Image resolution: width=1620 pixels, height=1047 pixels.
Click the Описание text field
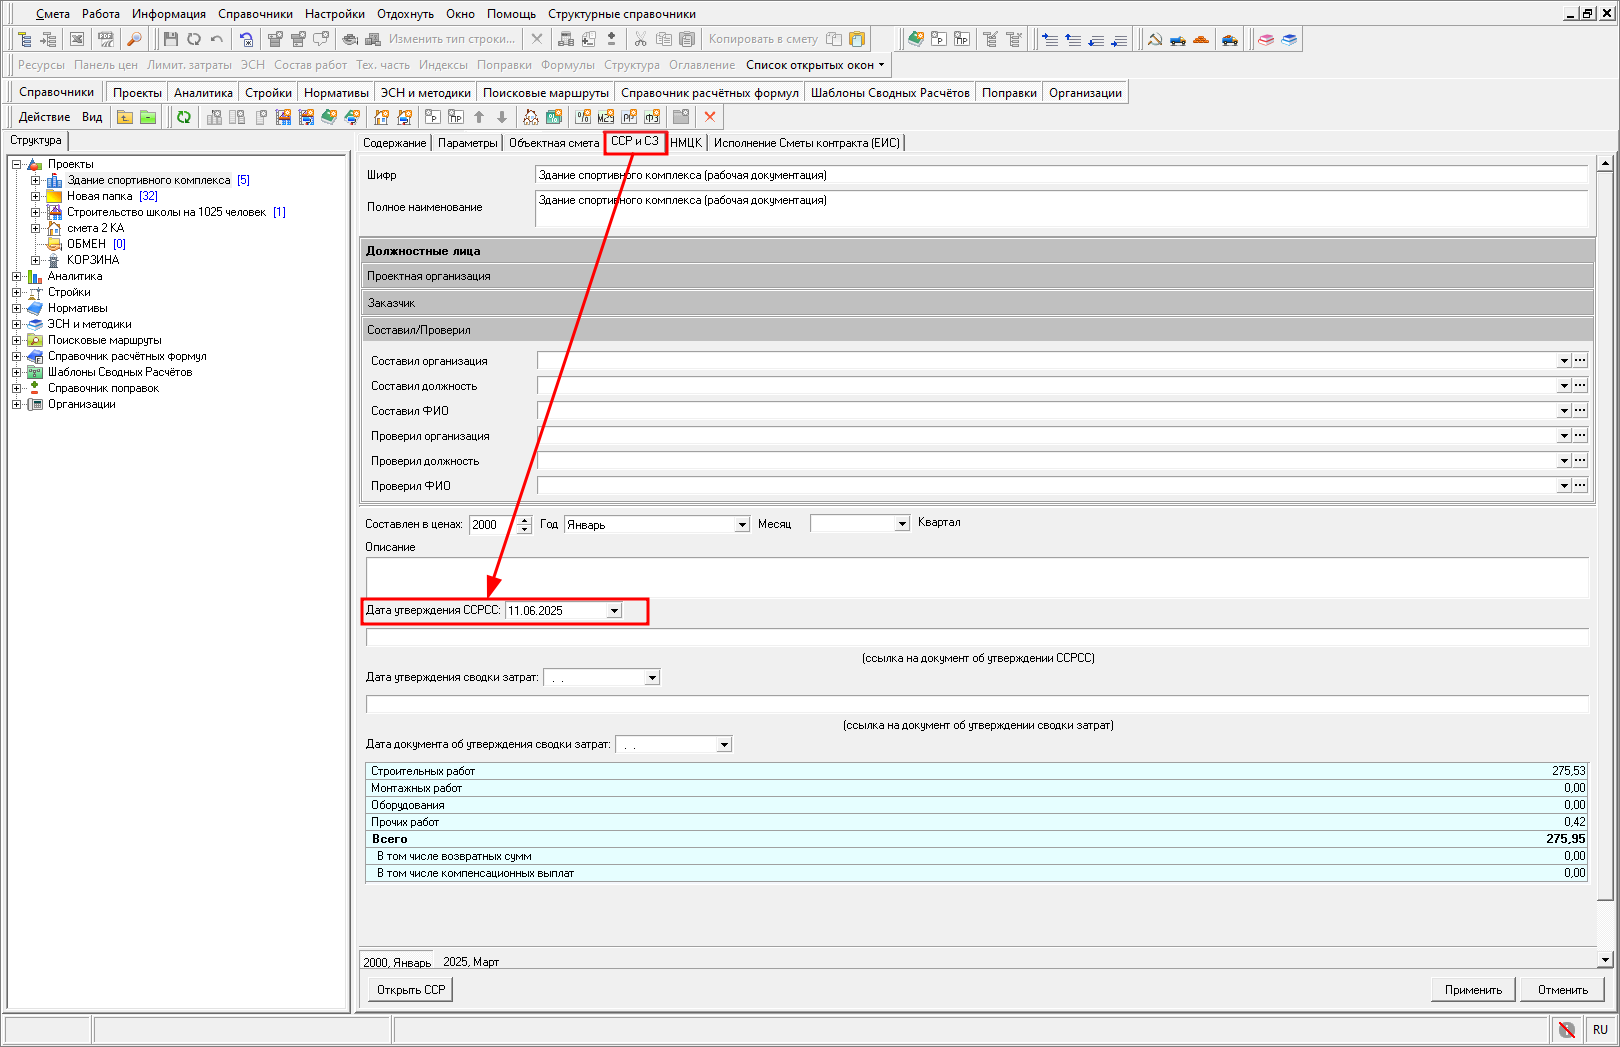coord(976,577)
